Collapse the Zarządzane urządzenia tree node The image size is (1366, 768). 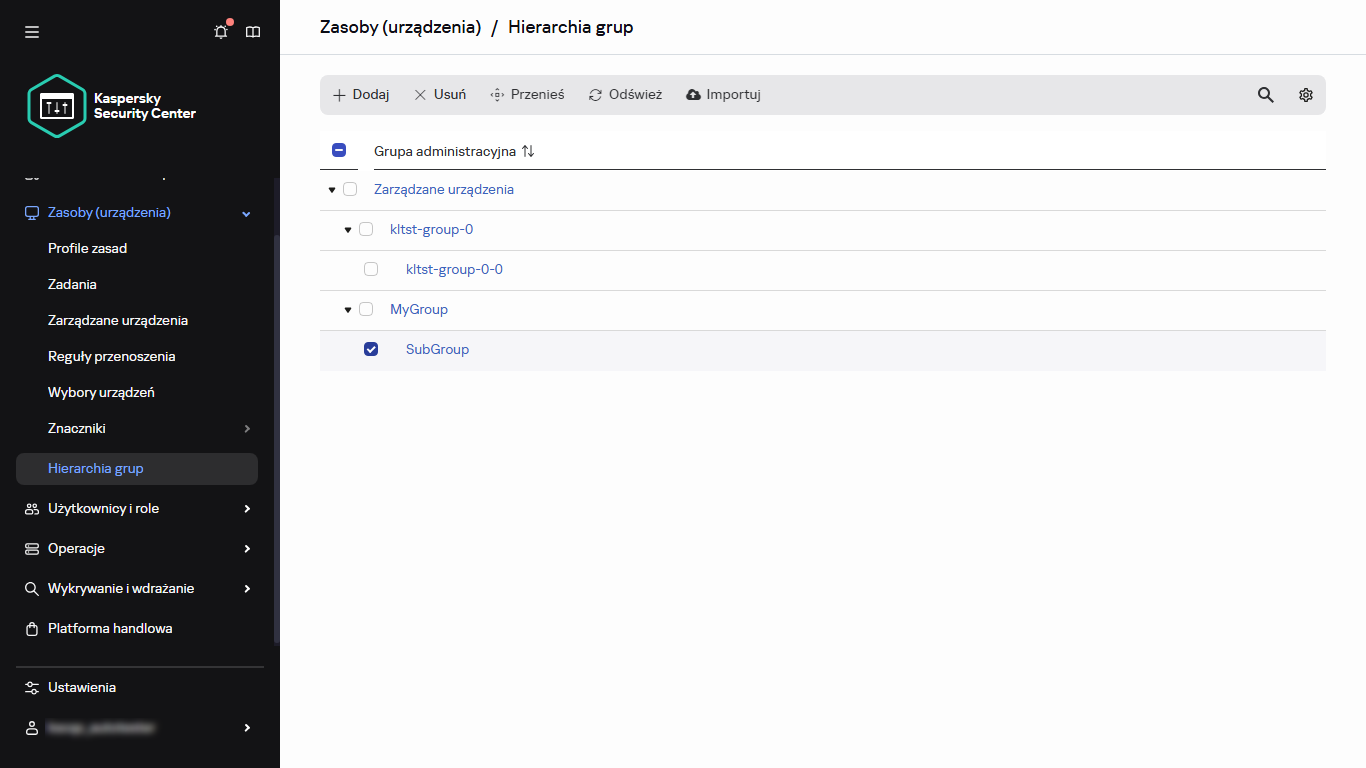coord(331,189)
